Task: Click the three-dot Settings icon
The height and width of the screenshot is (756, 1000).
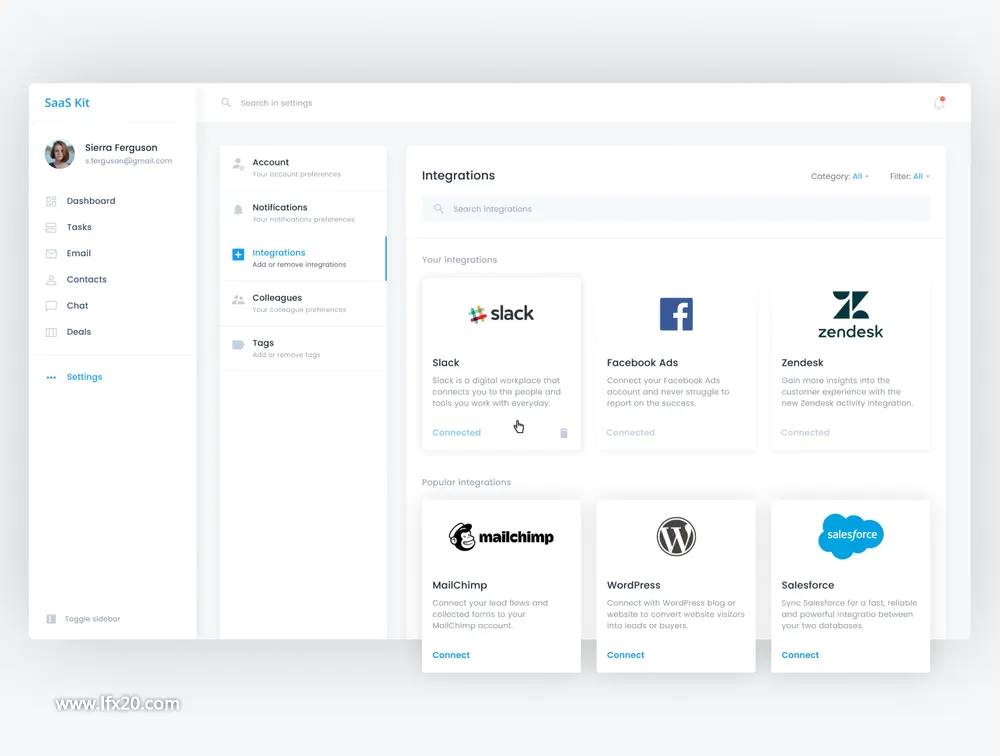Action: pos(51,378)
